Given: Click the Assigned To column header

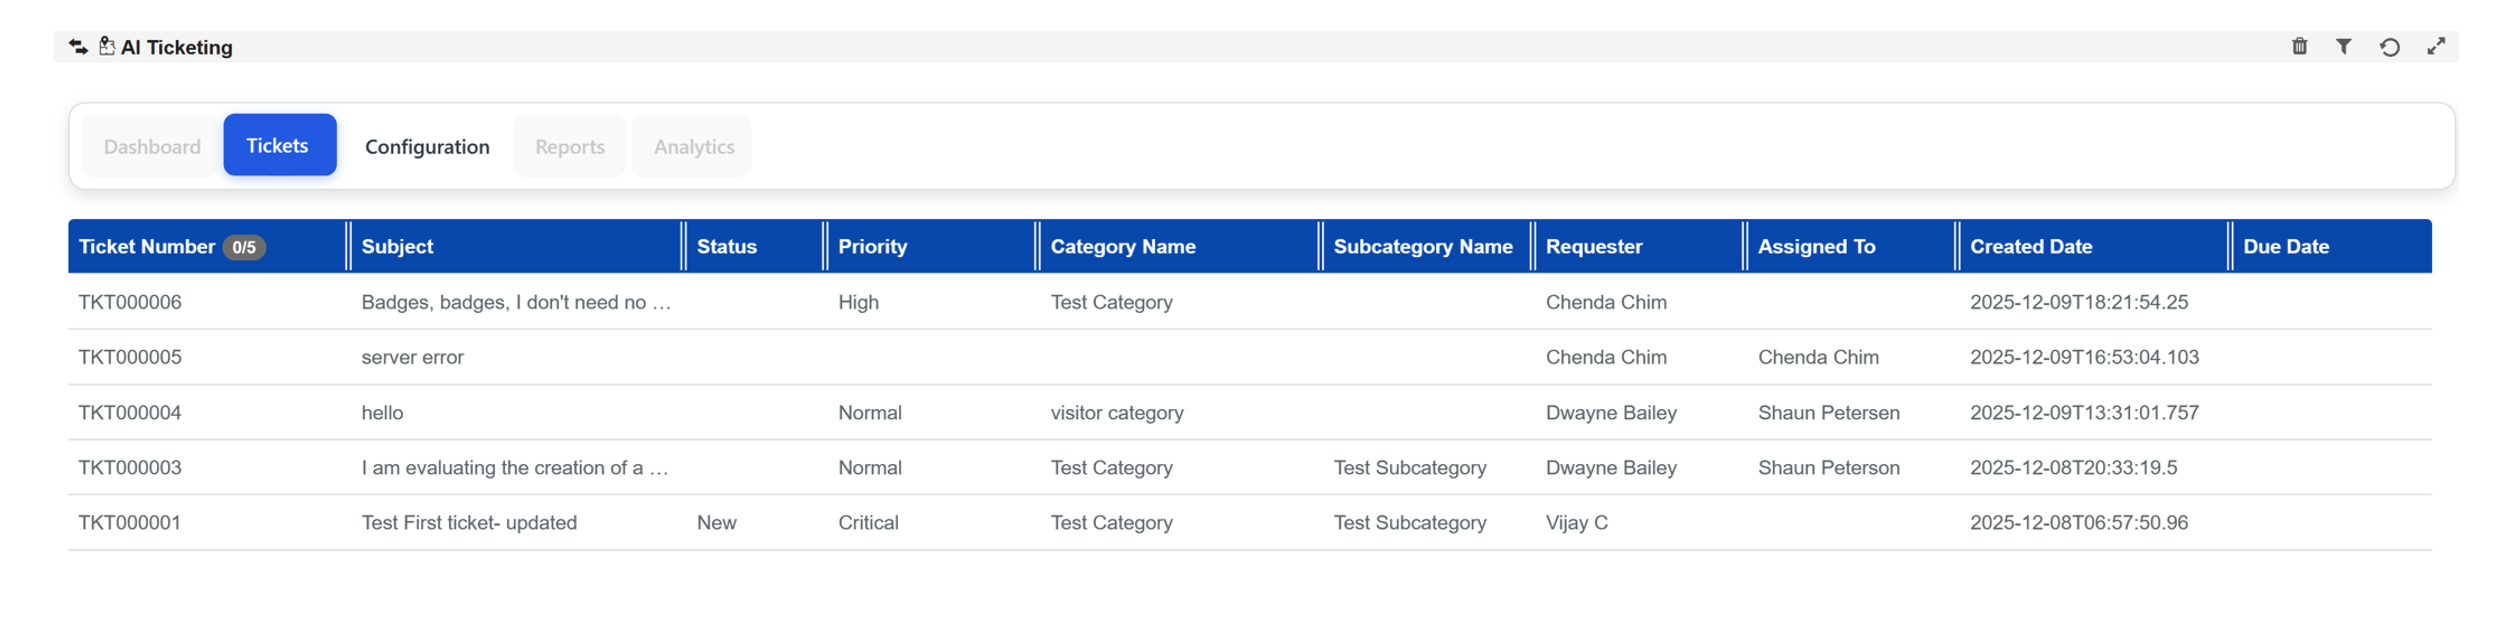Looking at the screenshot, I should click(1816, 247).
